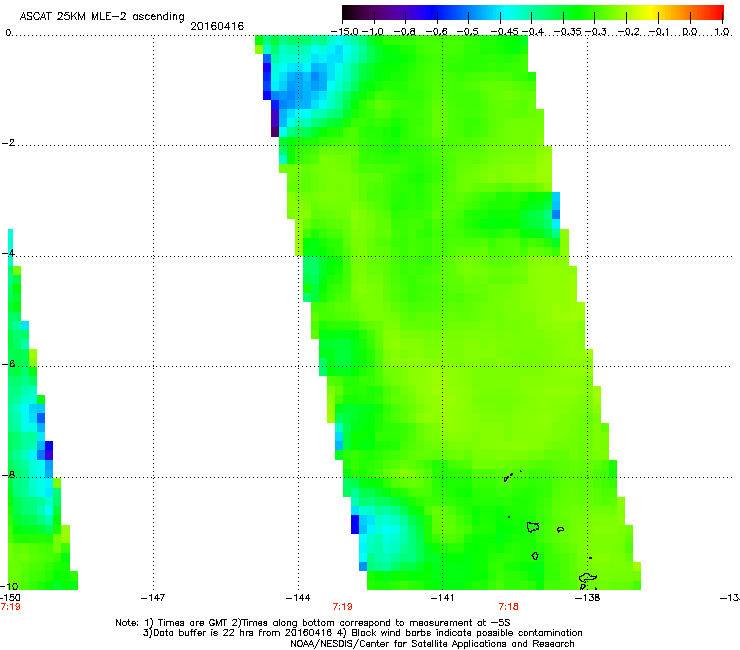Viewport: 740px width, 650px height.
Task: Click the color bar label -0.1
Action: pyautogui.click(x=659, y=32)
